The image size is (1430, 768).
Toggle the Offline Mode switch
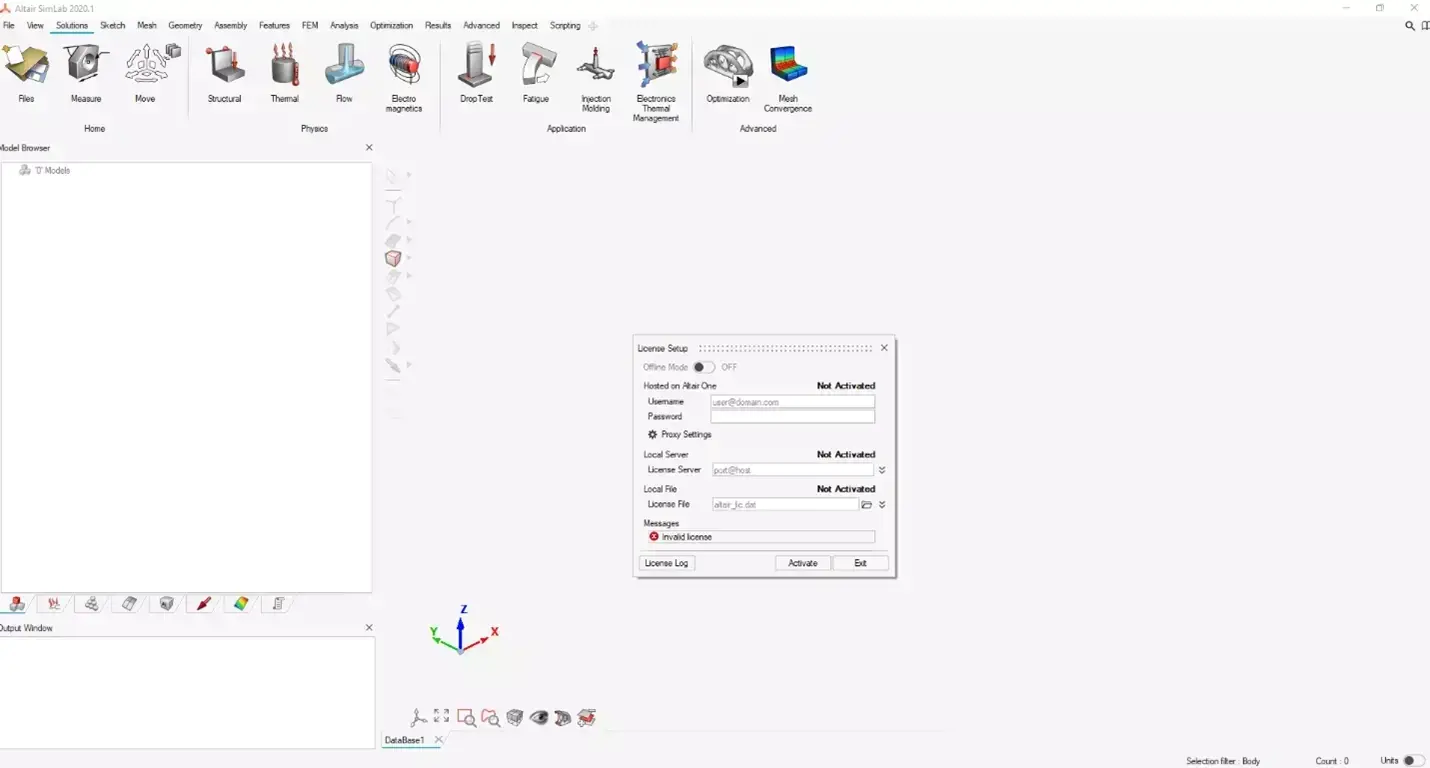tap(704, 367)
